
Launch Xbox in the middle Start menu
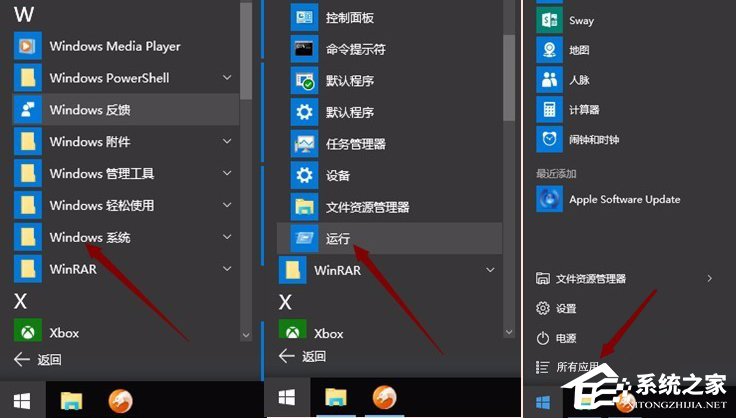tap(390, 331)
